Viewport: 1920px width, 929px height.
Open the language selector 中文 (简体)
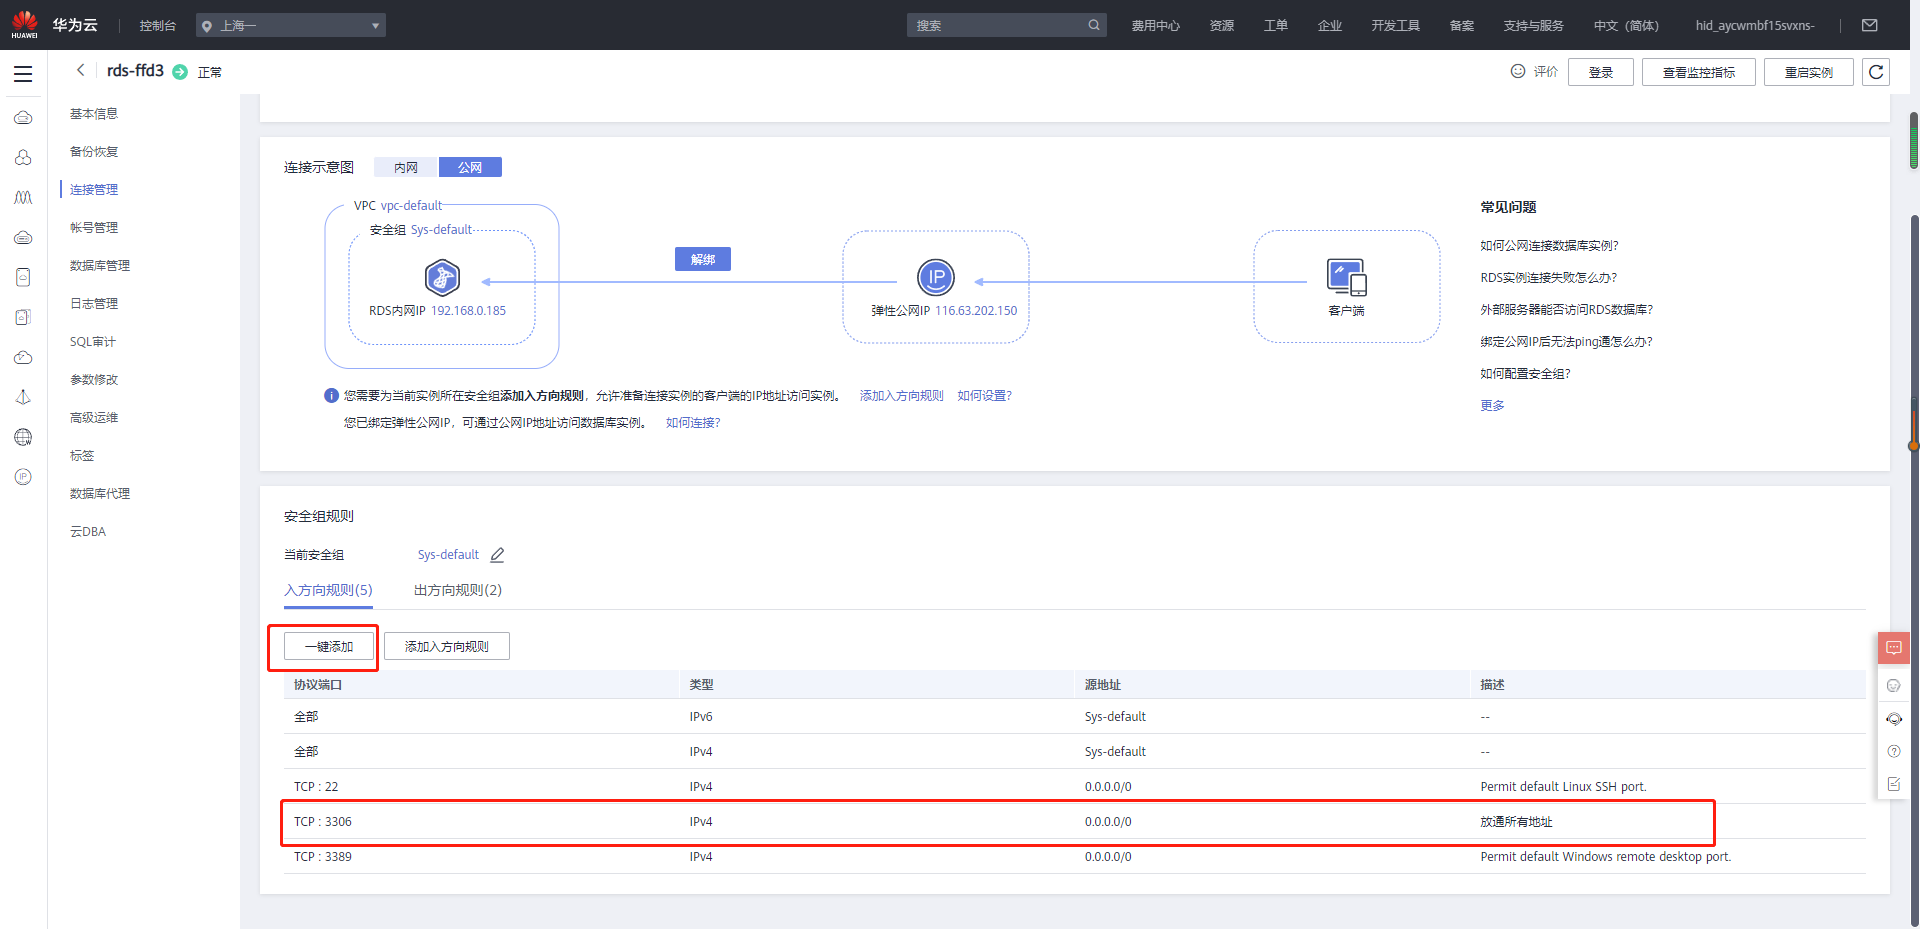[1626, 26]
